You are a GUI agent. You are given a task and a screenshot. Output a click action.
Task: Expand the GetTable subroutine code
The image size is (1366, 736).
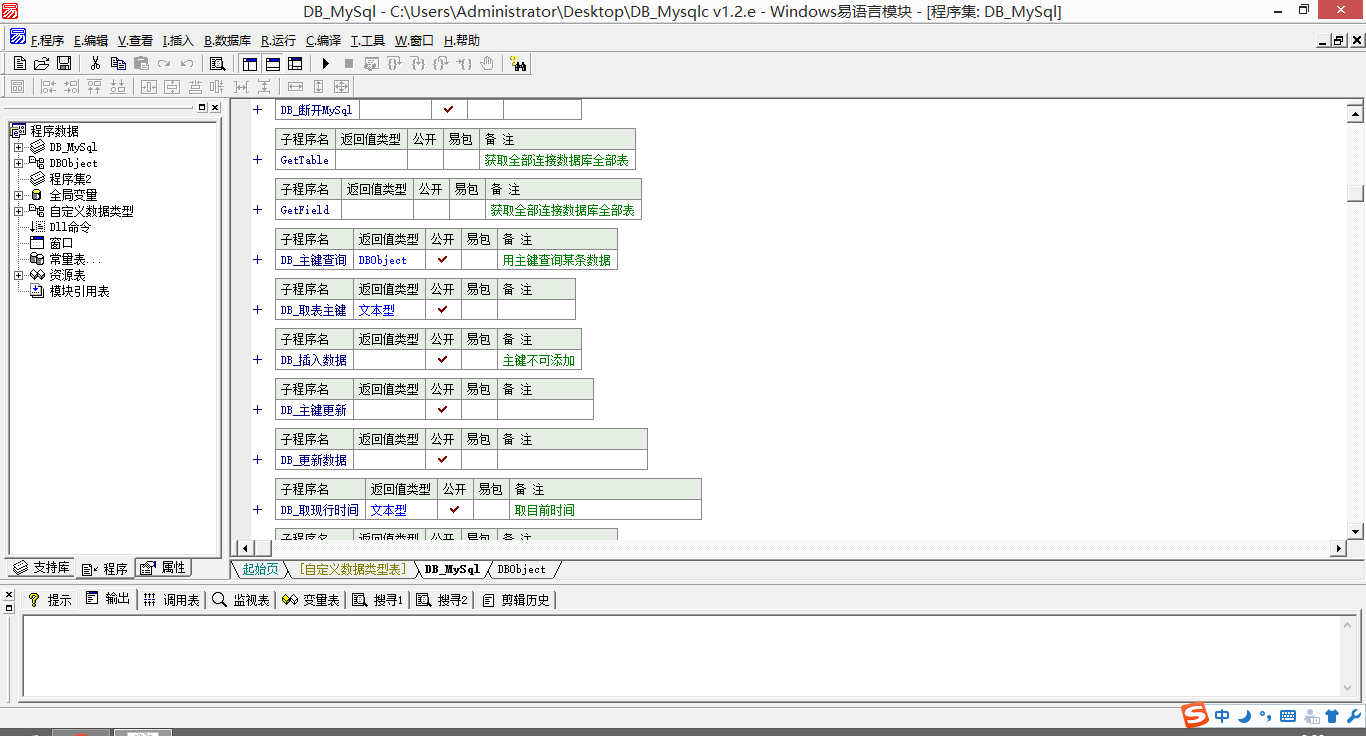coord(257,160)
